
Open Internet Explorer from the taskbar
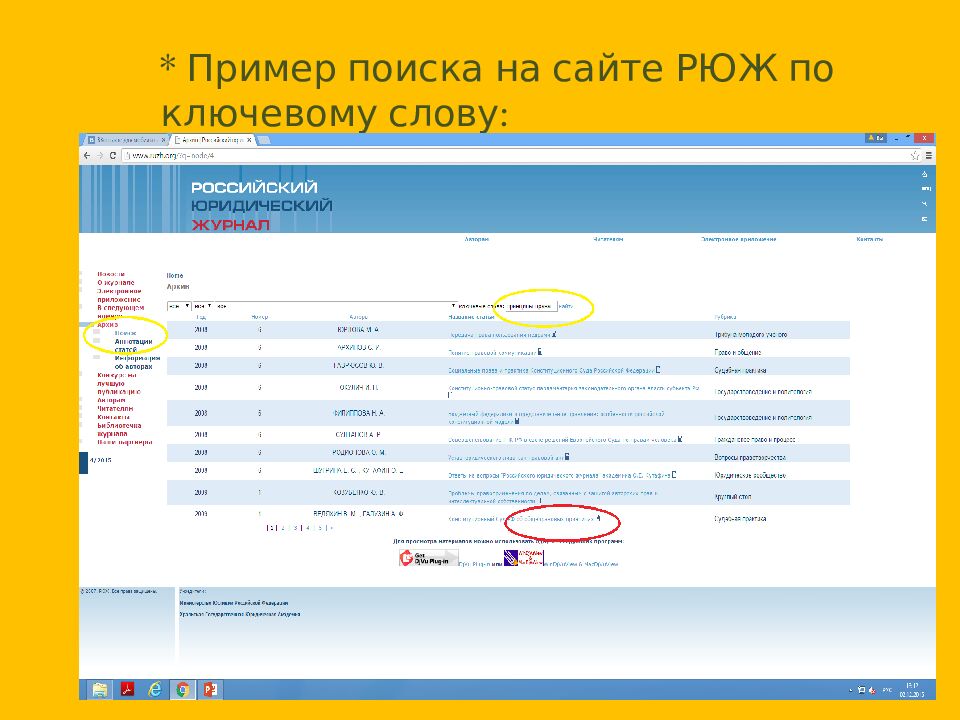[x=155, y=689]
